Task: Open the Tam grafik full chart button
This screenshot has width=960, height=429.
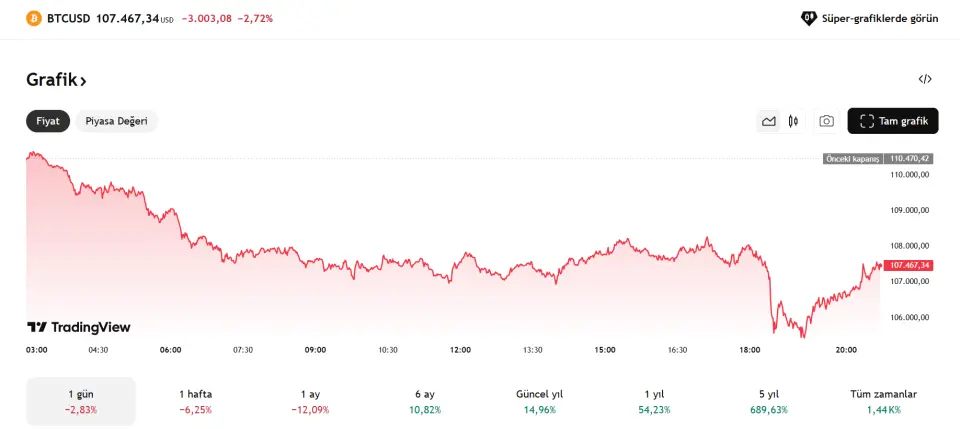Action: 893,121
